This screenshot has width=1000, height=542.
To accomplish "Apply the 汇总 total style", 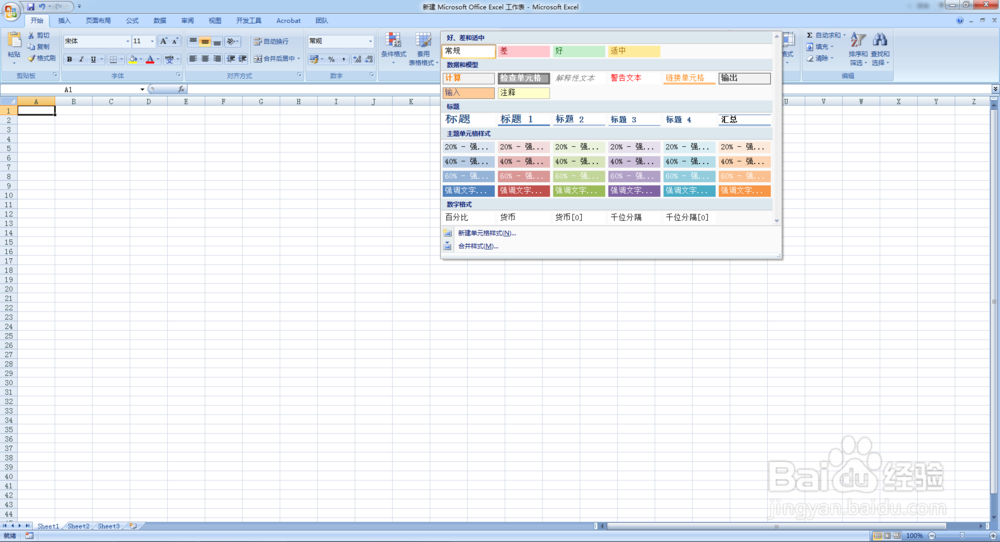I will pyautogui.click(x=744, y=119).
